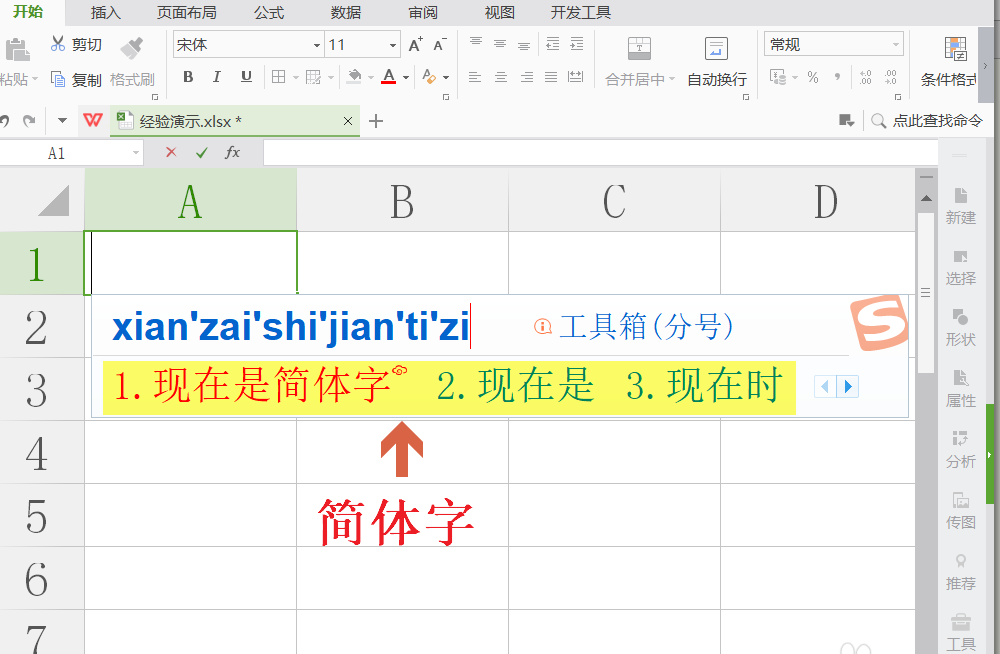This screenshot has height=654, width=1000.
Task: Click the 工具 icon in the sidebar
Action: pos(960,634)
